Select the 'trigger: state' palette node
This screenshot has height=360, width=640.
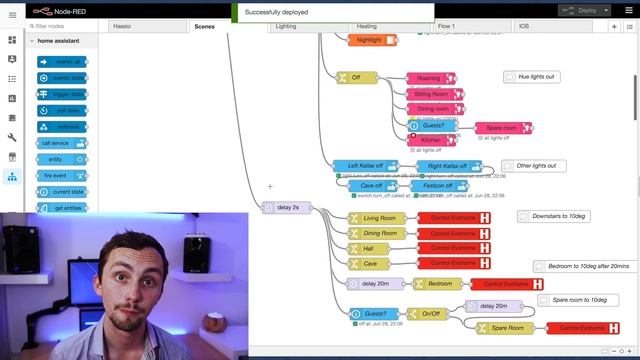point(62,94)
